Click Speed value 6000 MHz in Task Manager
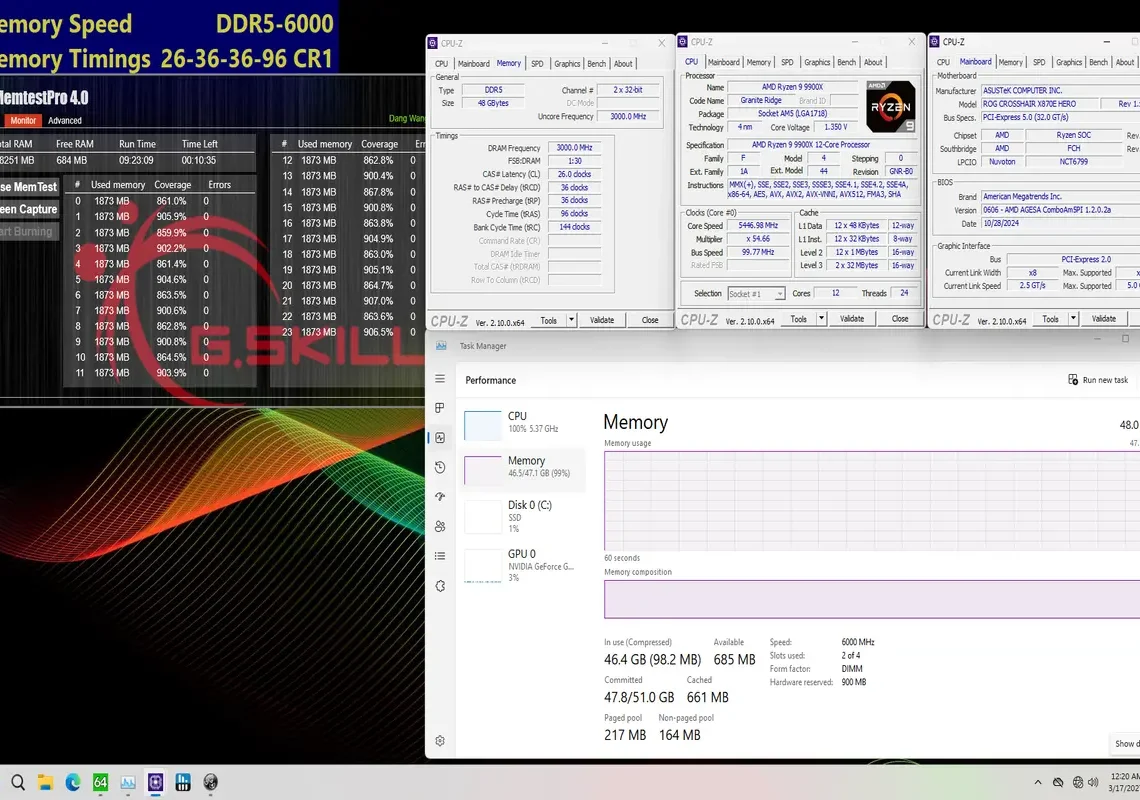Screen dimensions: 1140x800 click(858, 642)
